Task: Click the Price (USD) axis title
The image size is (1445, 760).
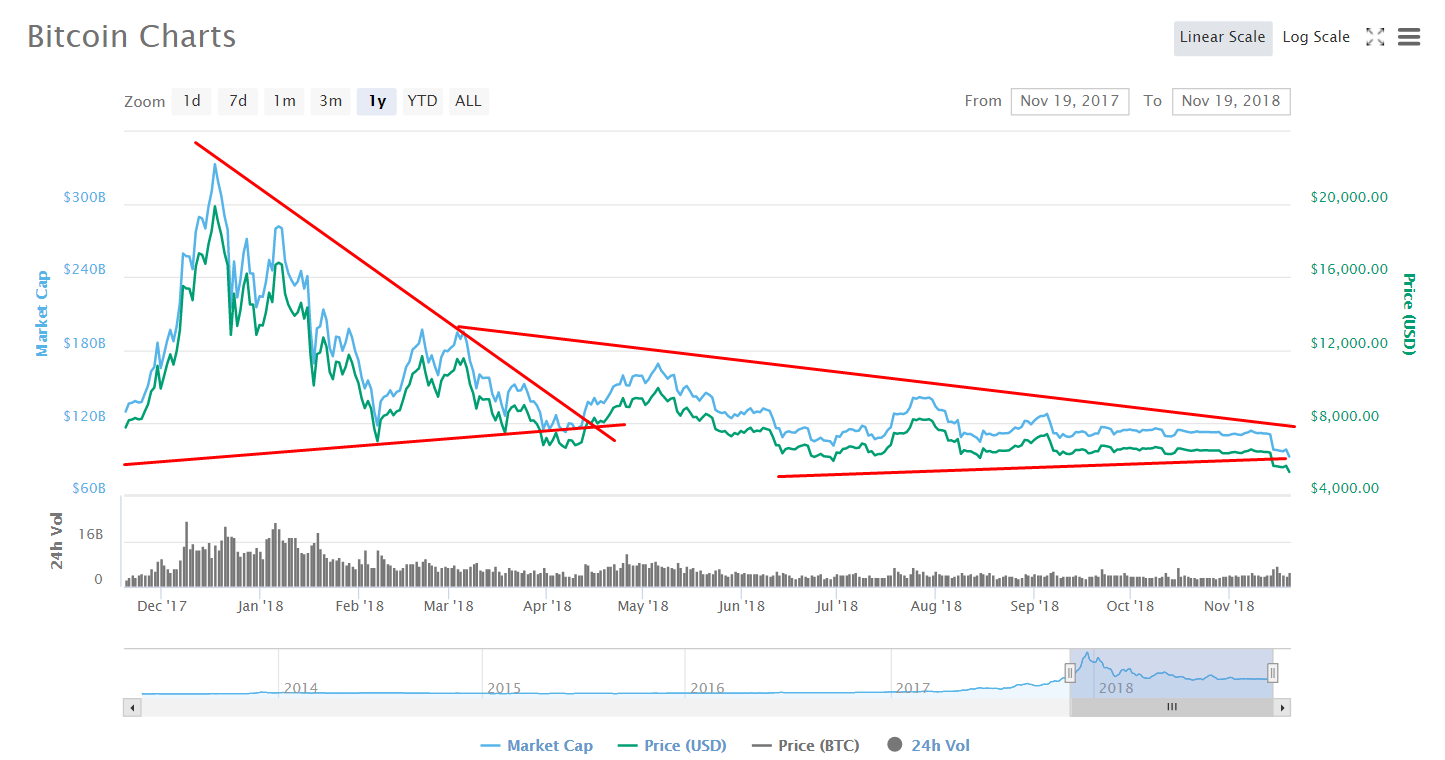Action: [x=1410, y=314]
